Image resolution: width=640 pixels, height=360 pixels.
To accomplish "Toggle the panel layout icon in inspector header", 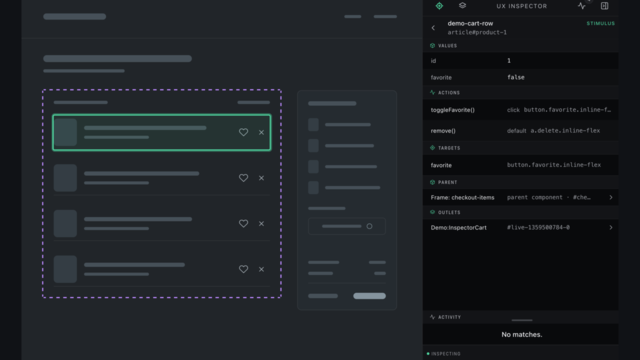I will (604, 6).
